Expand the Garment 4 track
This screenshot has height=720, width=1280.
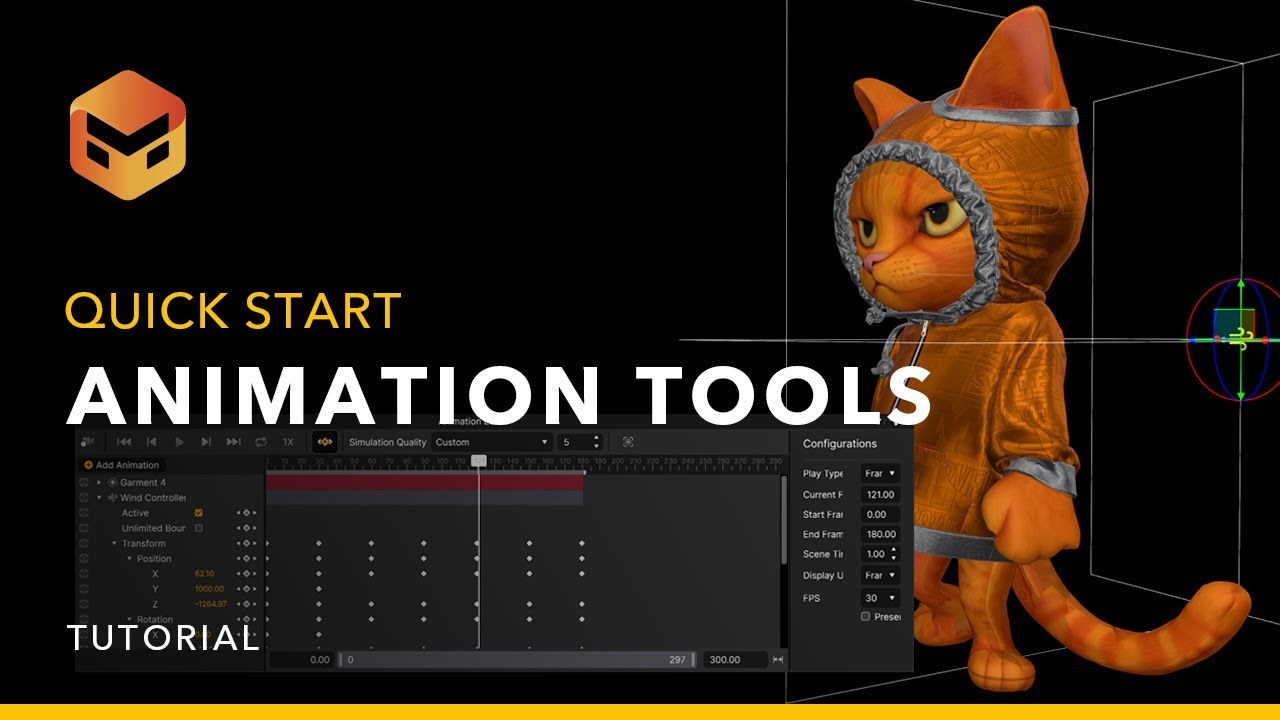pyautogui.click(x=99, y=482)
